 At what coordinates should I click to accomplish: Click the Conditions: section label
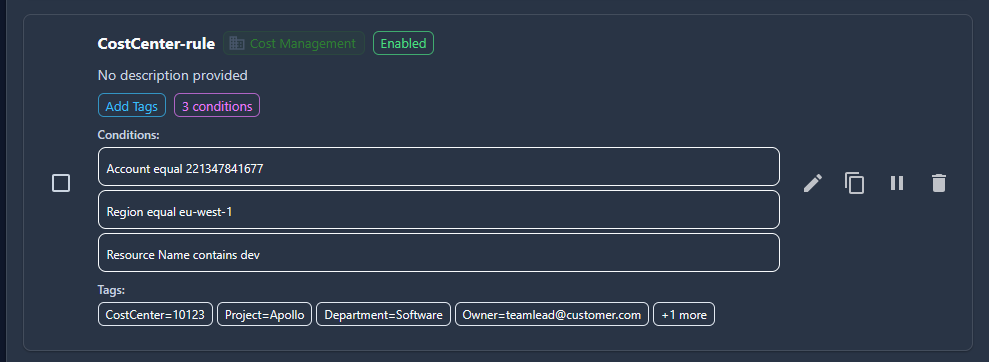point(129,134)
